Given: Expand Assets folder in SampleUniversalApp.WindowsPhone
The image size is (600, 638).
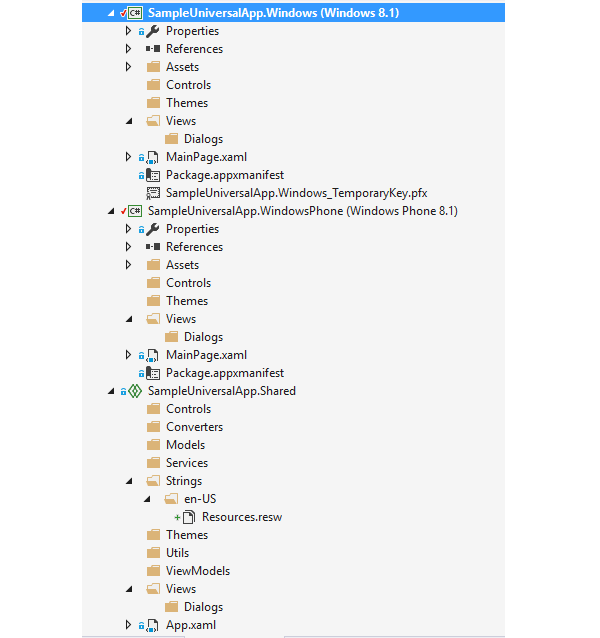Looking at the screenshot, I should point(128,265).
